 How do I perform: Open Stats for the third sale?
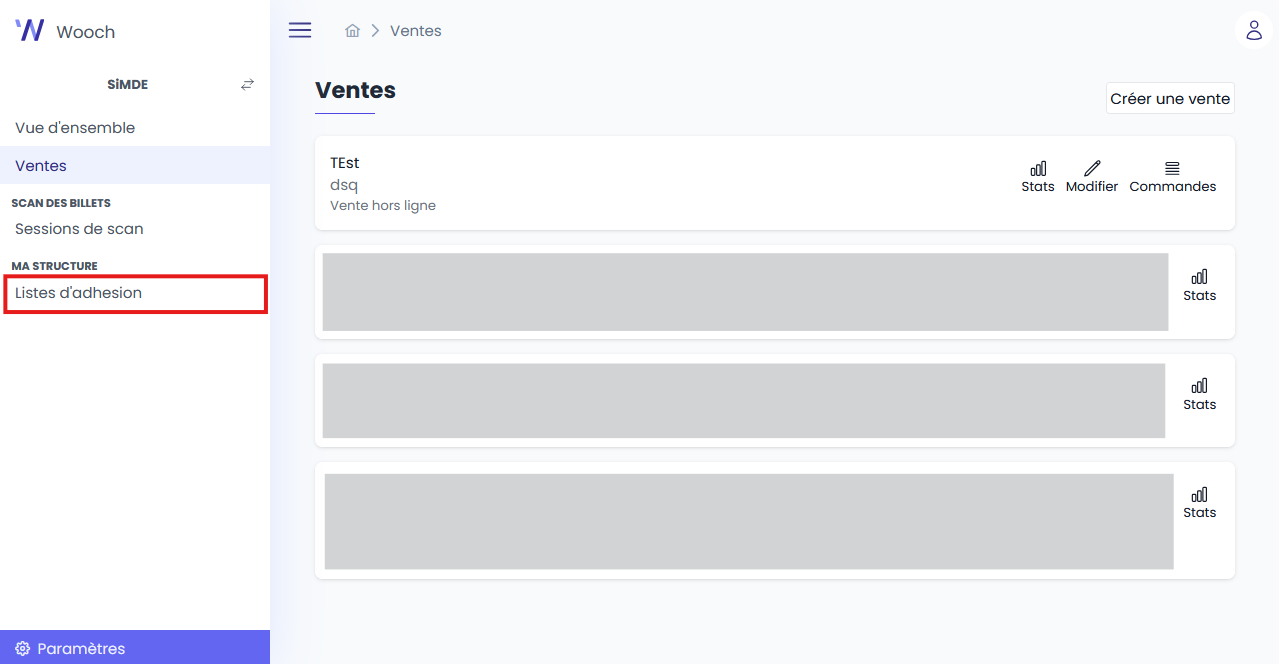1199,394
